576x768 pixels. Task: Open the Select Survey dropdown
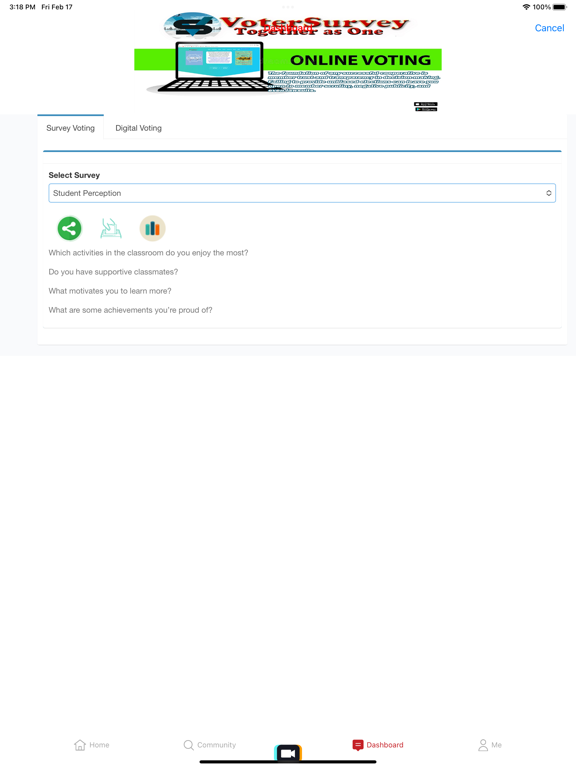point(302,193)
